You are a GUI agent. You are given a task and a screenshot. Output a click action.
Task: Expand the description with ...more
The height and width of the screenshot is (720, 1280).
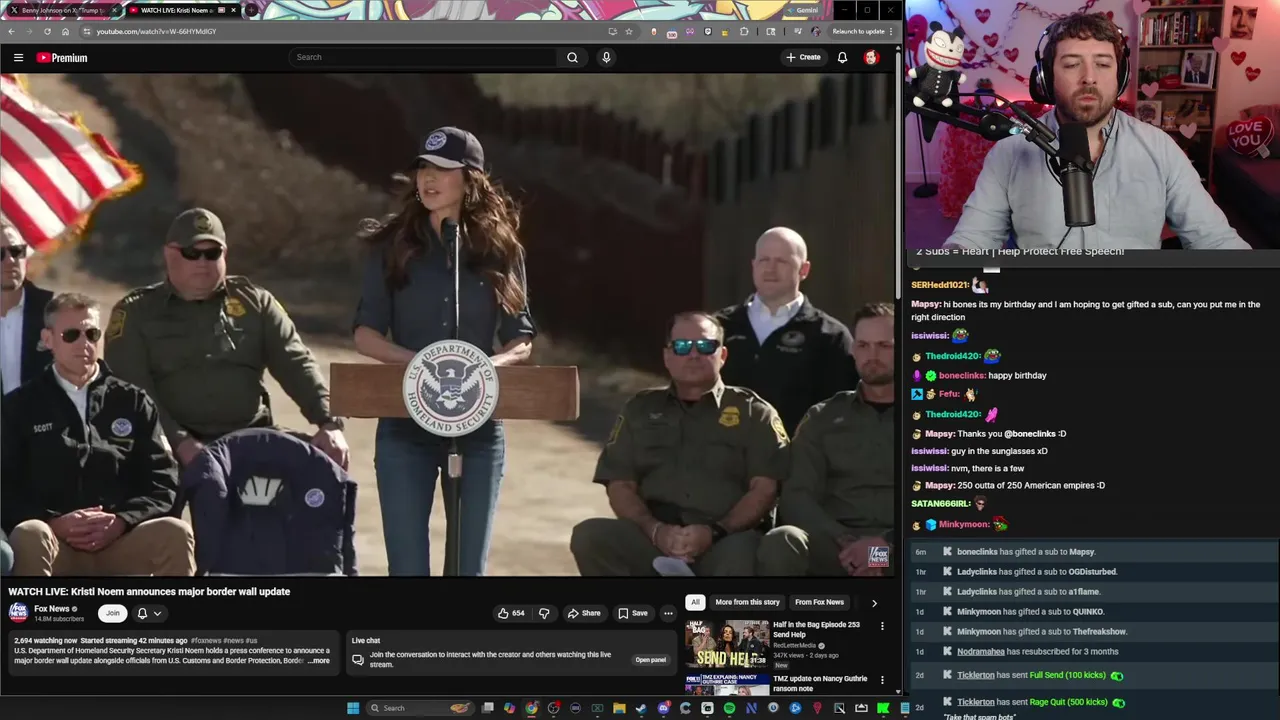pyautogui.click(x=319, y=661)
